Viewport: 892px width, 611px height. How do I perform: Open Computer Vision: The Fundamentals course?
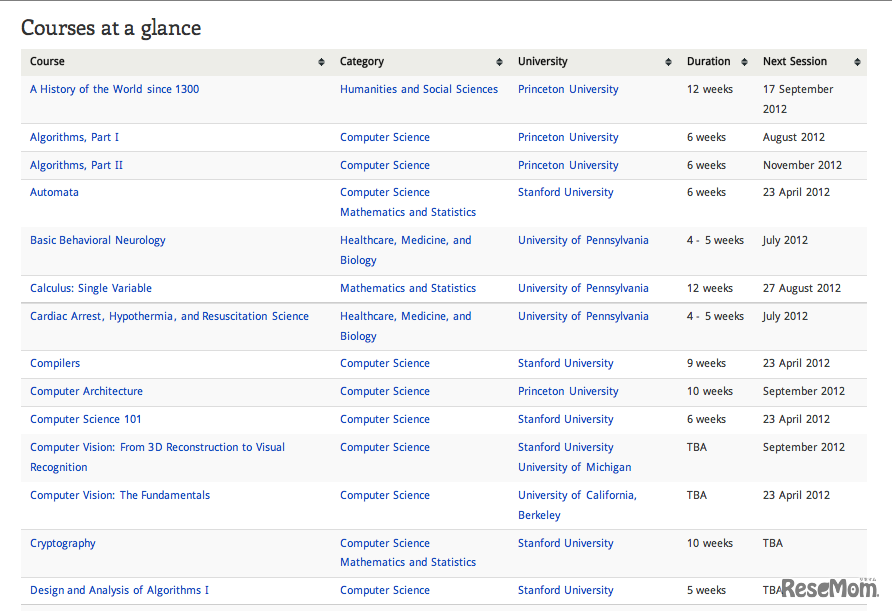pos(119,495)
